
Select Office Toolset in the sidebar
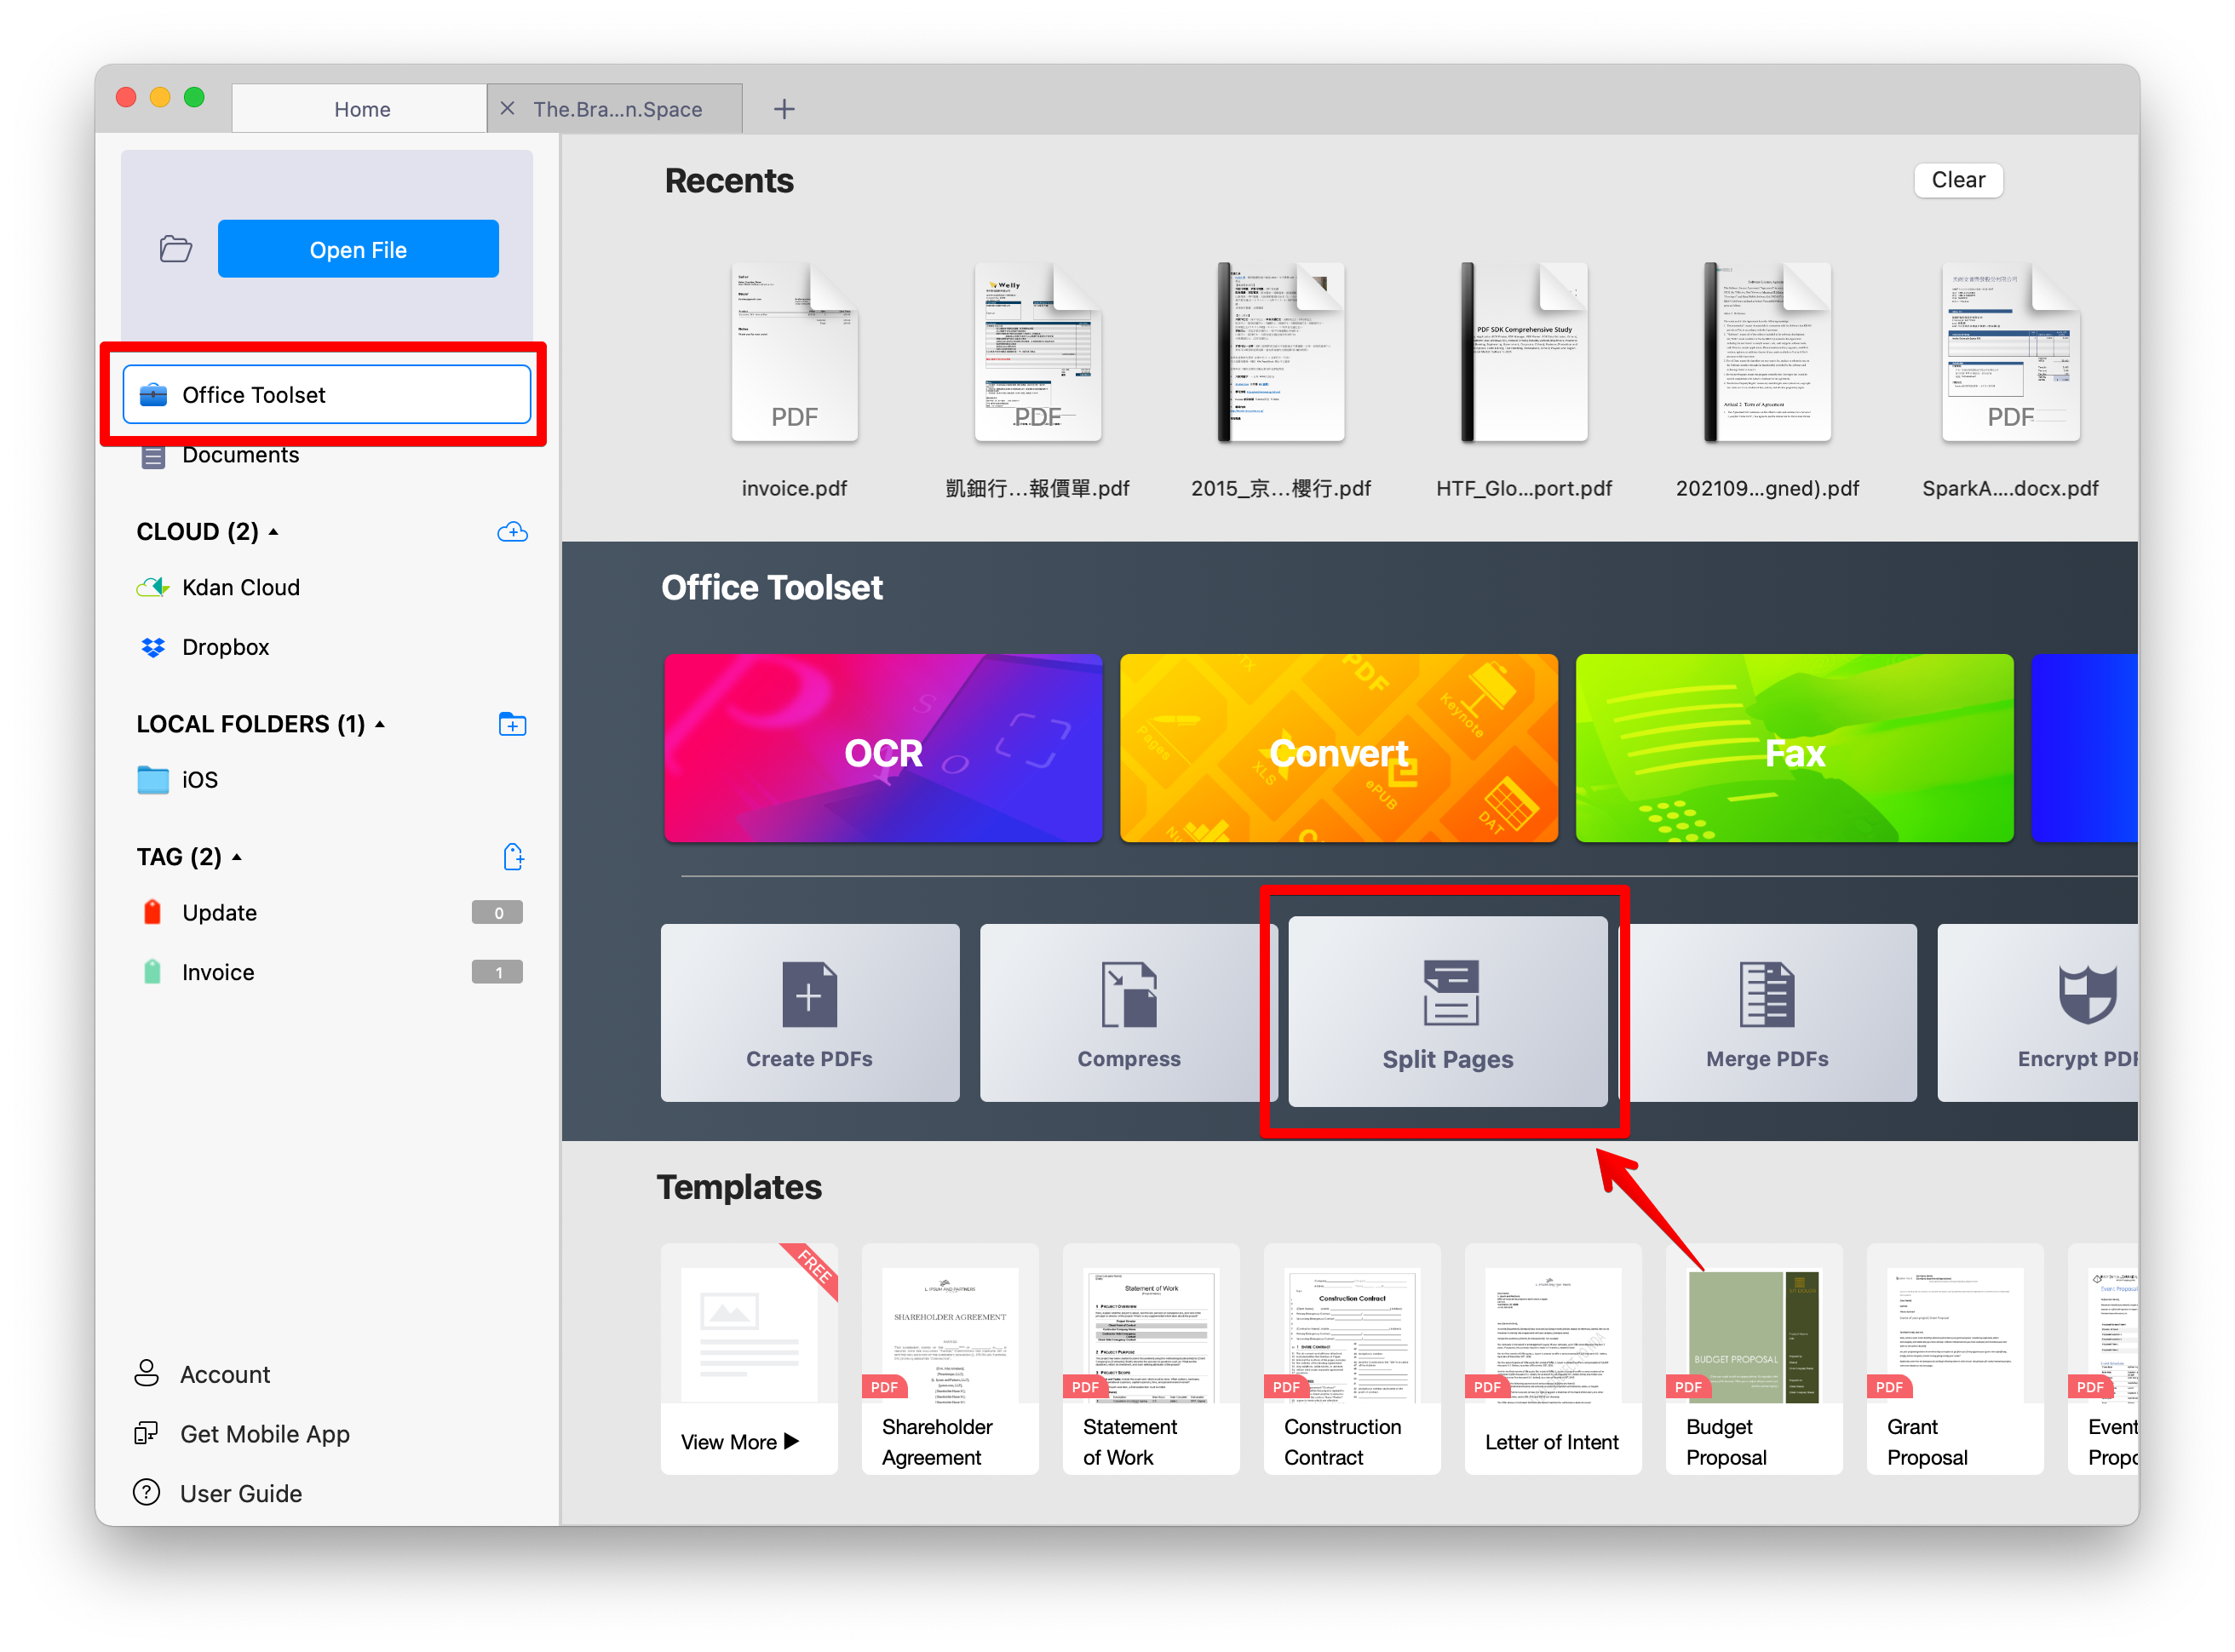click(326, 394)
